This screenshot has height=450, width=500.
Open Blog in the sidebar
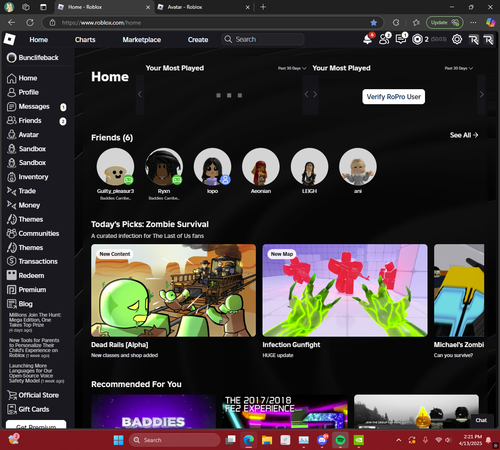click(20, 304)
